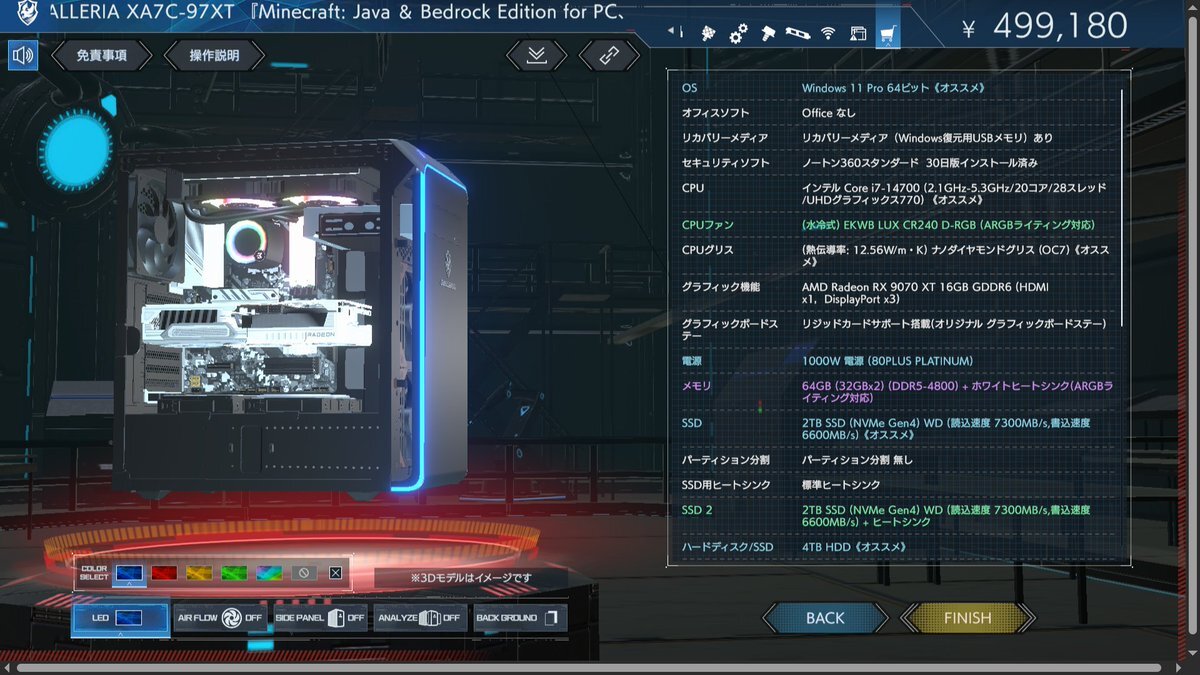Viewport: 1200px width, 675px height.
Task: Click the horizontal scrollbar at the bottom
Action: tap(590, 667)
